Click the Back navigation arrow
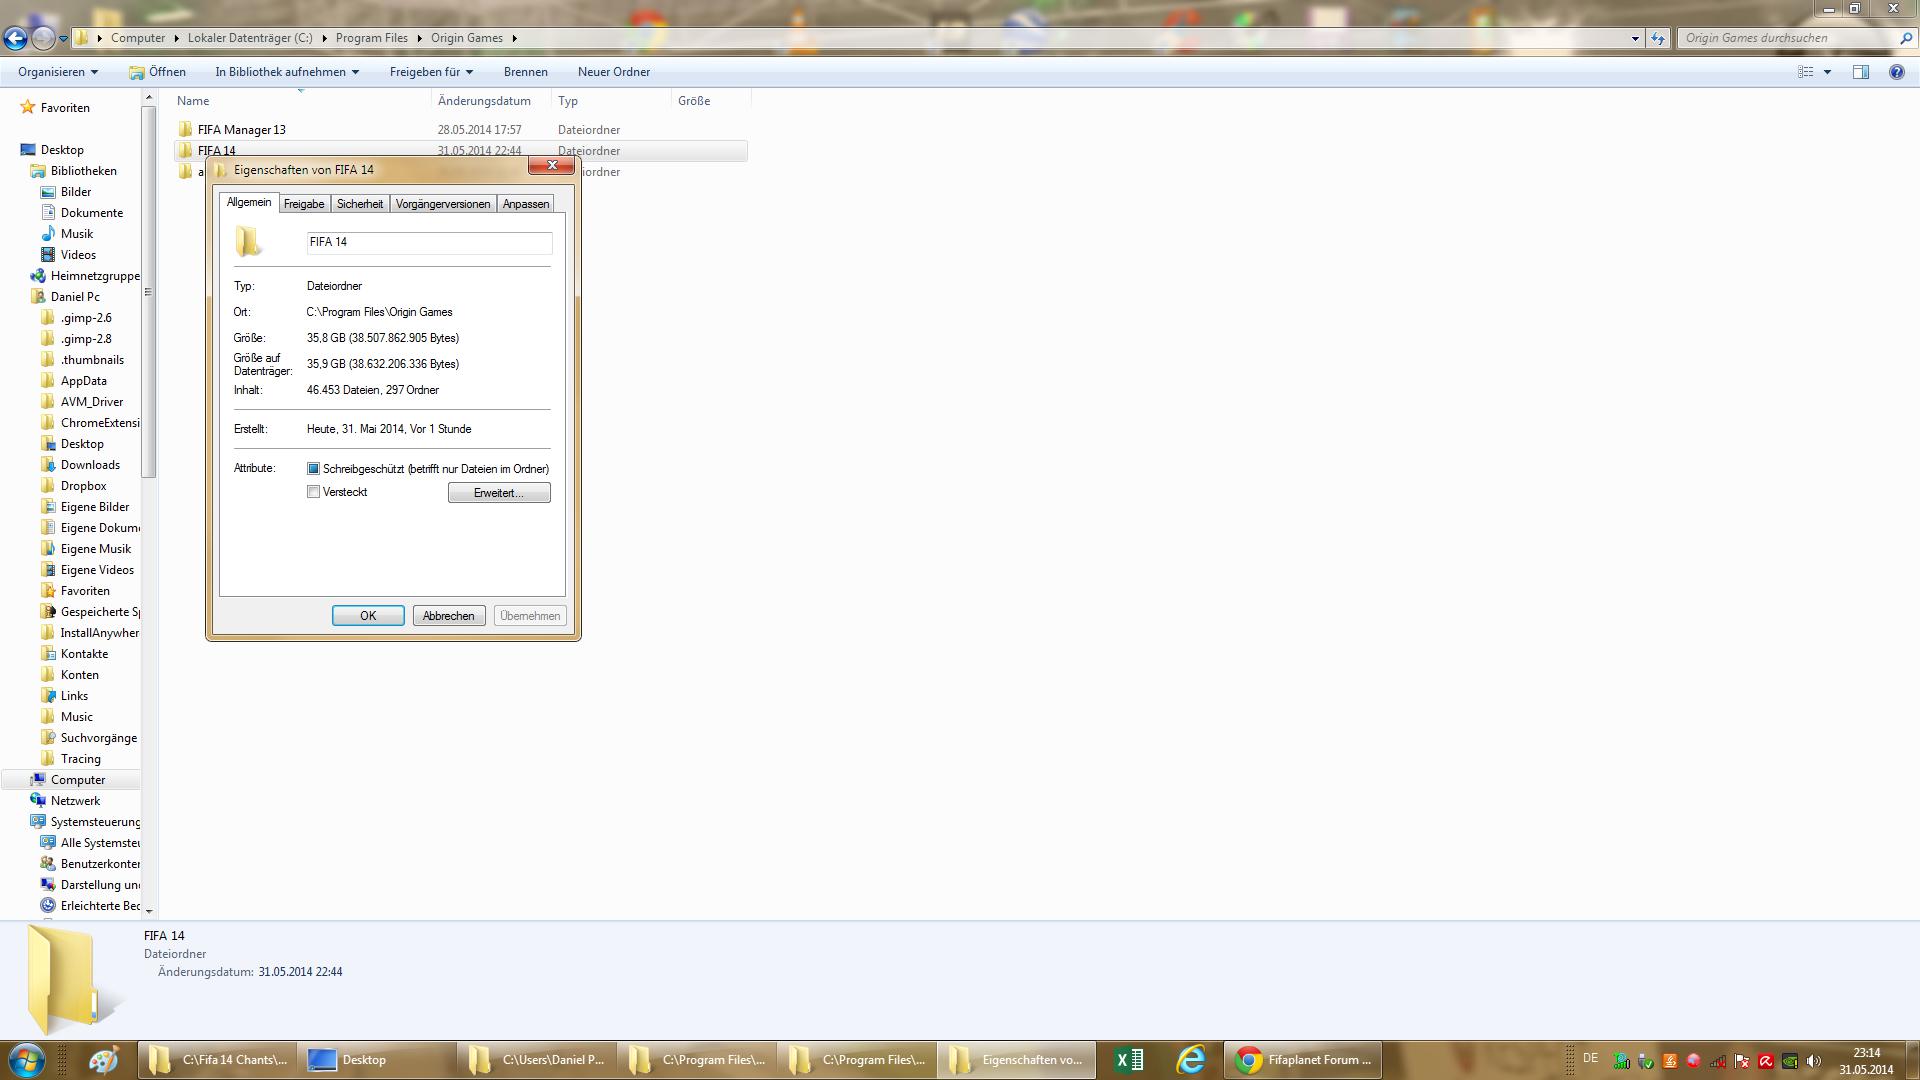Screen dimensions: 1920x1080 coord(15,38)
